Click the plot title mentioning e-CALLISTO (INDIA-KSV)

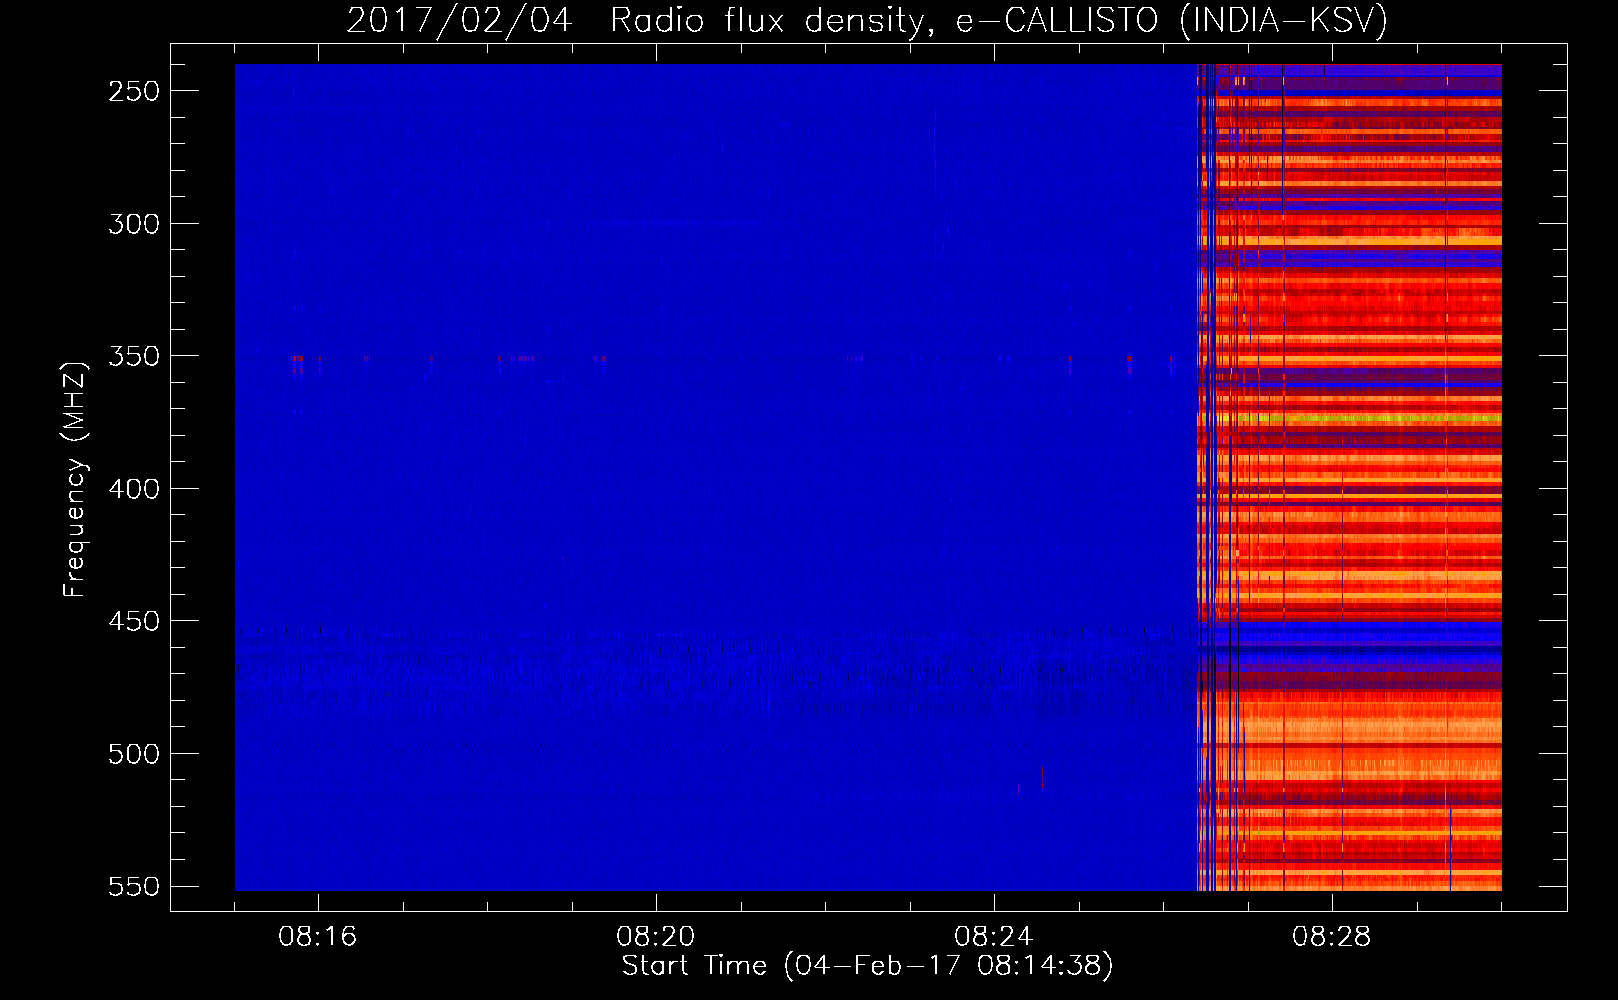pos(867,20)
